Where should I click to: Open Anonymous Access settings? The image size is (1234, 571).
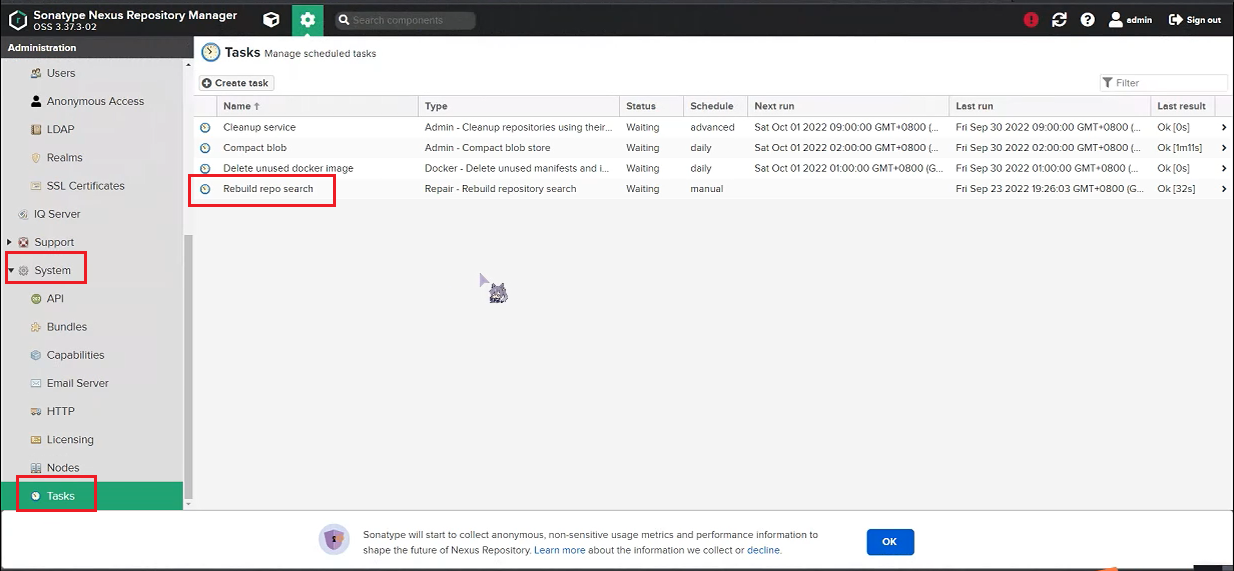click(95, 101)
